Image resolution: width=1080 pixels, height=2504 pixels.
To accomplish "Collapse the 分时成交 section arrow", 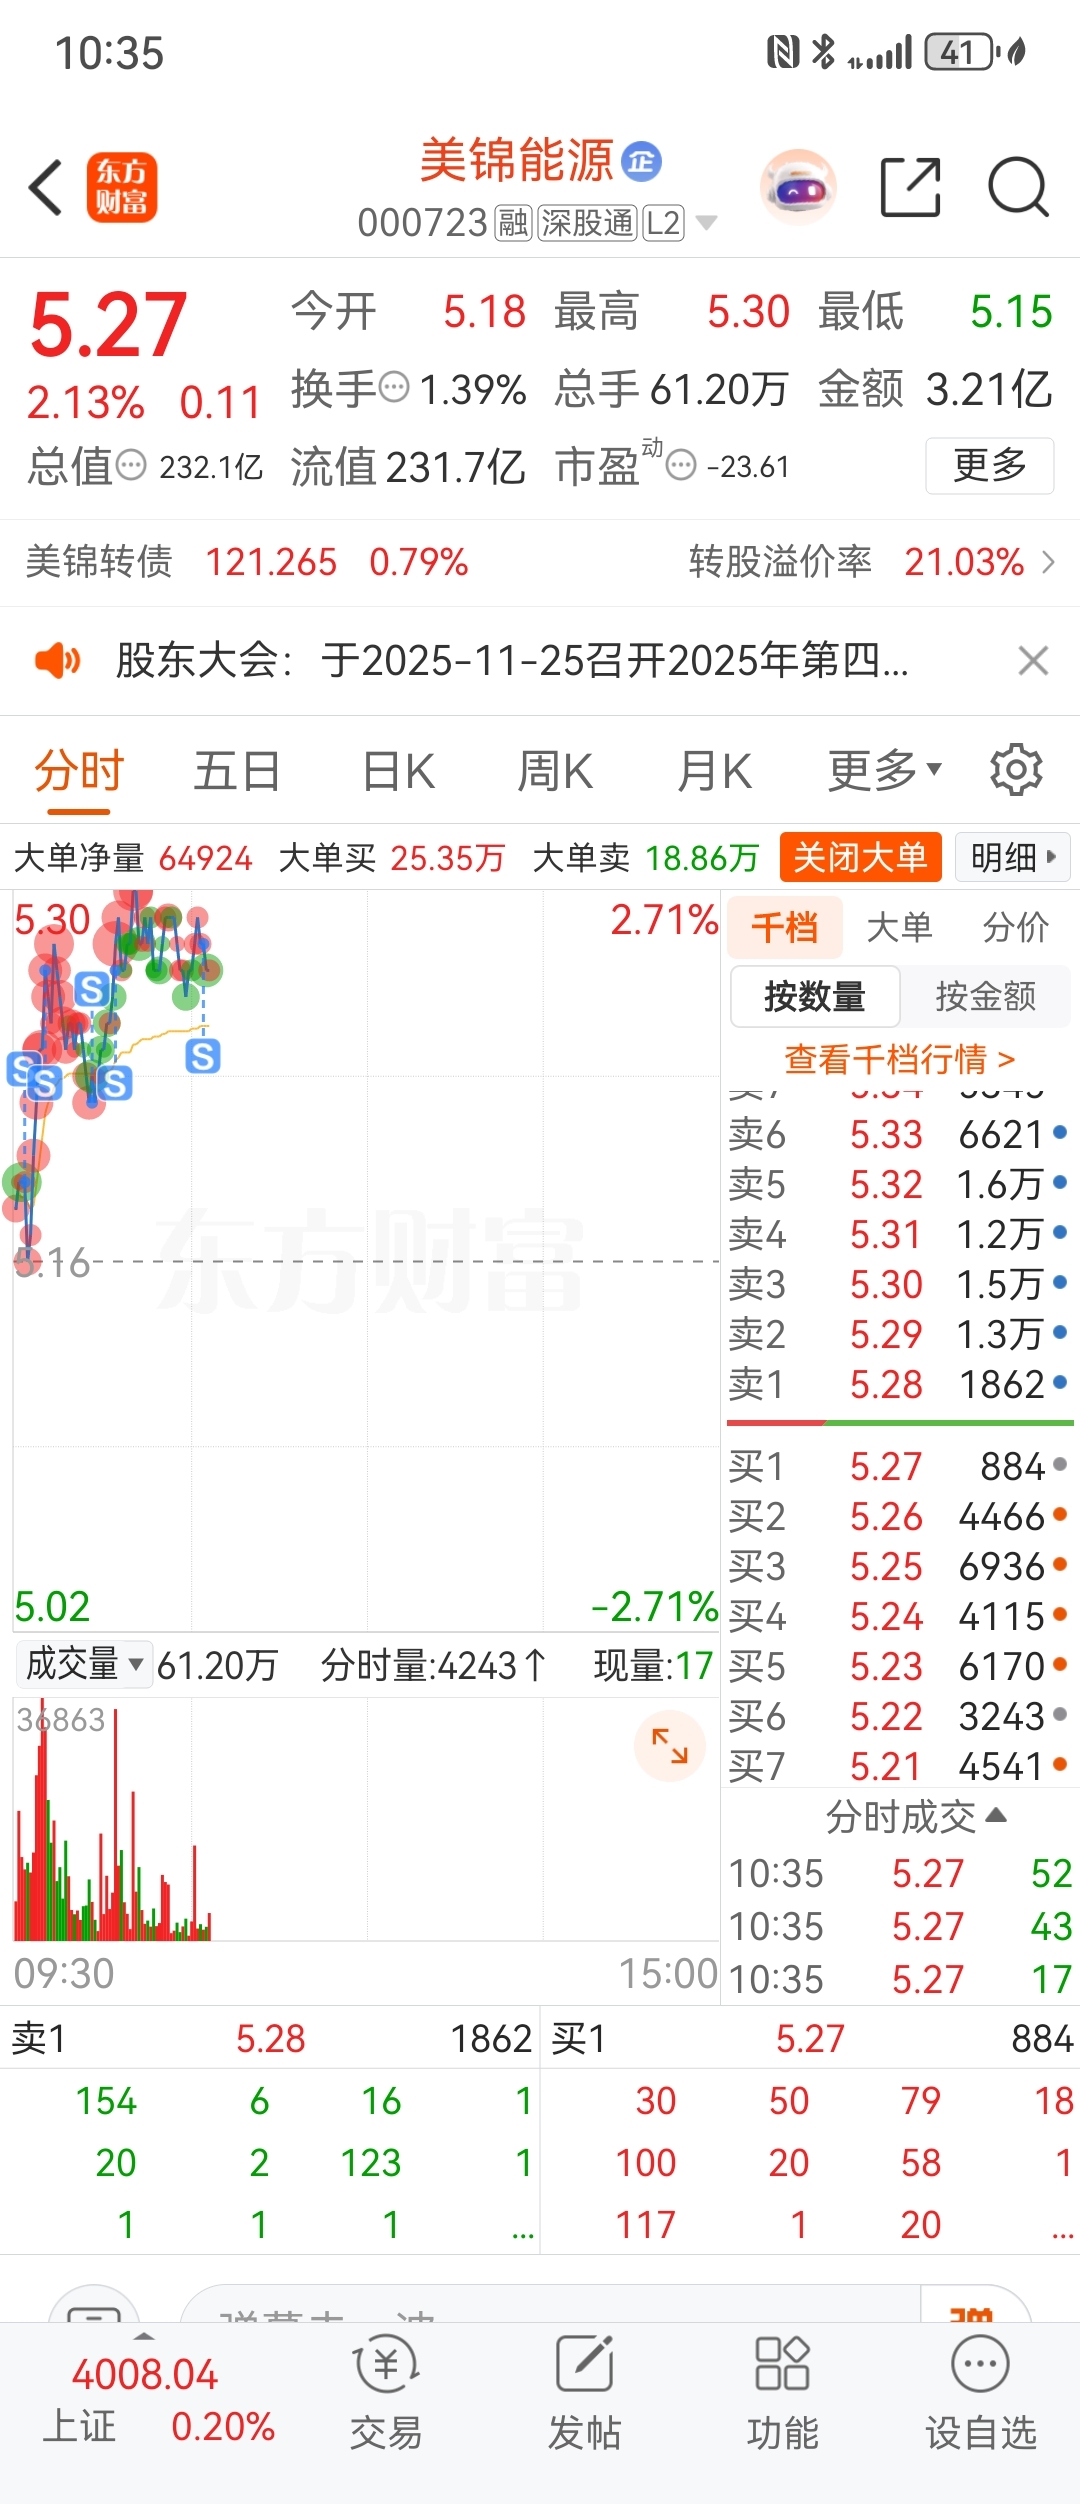I will [996, 1815].
